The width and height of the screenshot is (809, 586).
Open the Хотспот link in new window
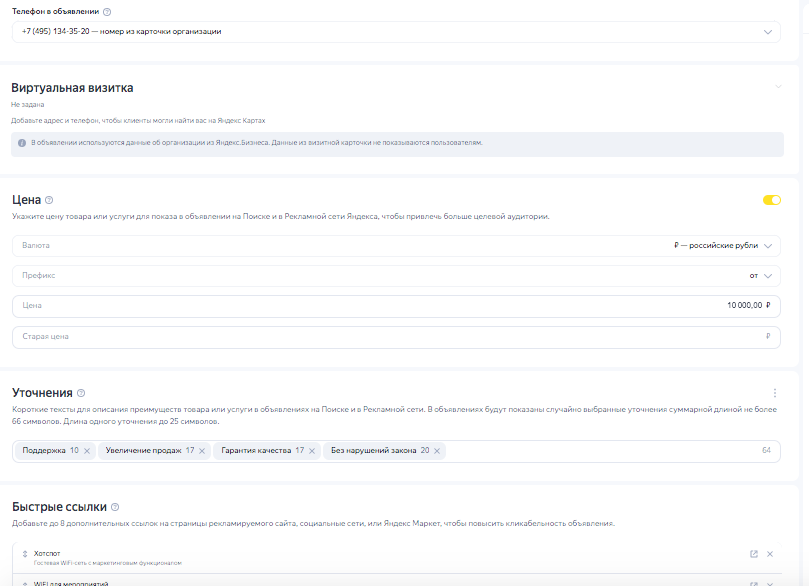click(754, 554)
